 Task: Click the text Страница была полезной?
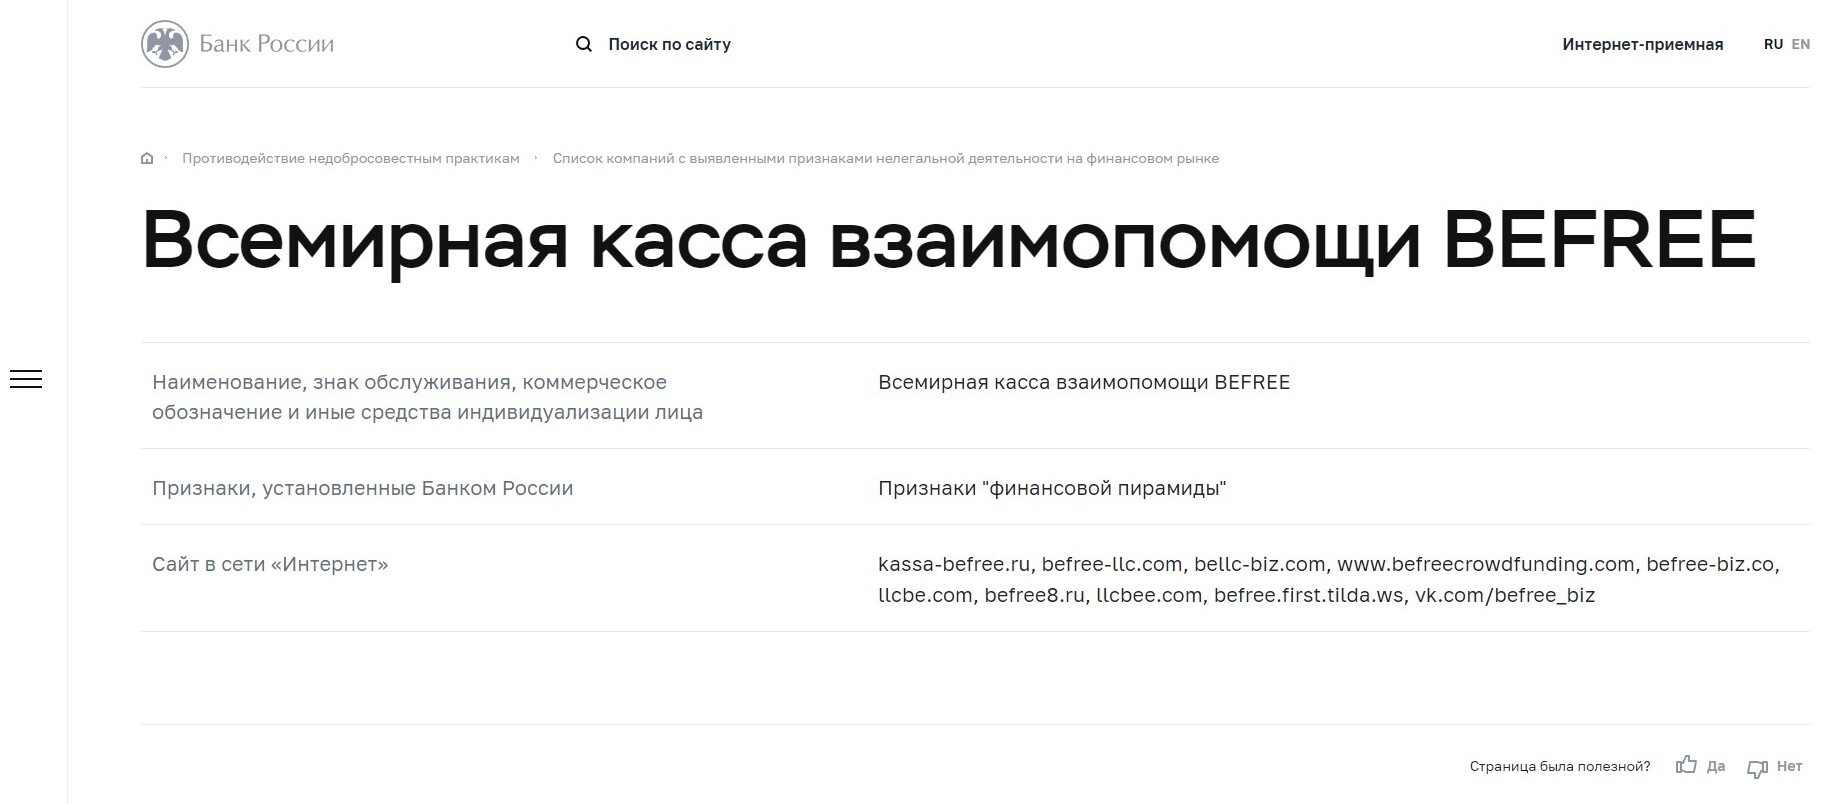pyautogui.click(x=1560, y=766)
